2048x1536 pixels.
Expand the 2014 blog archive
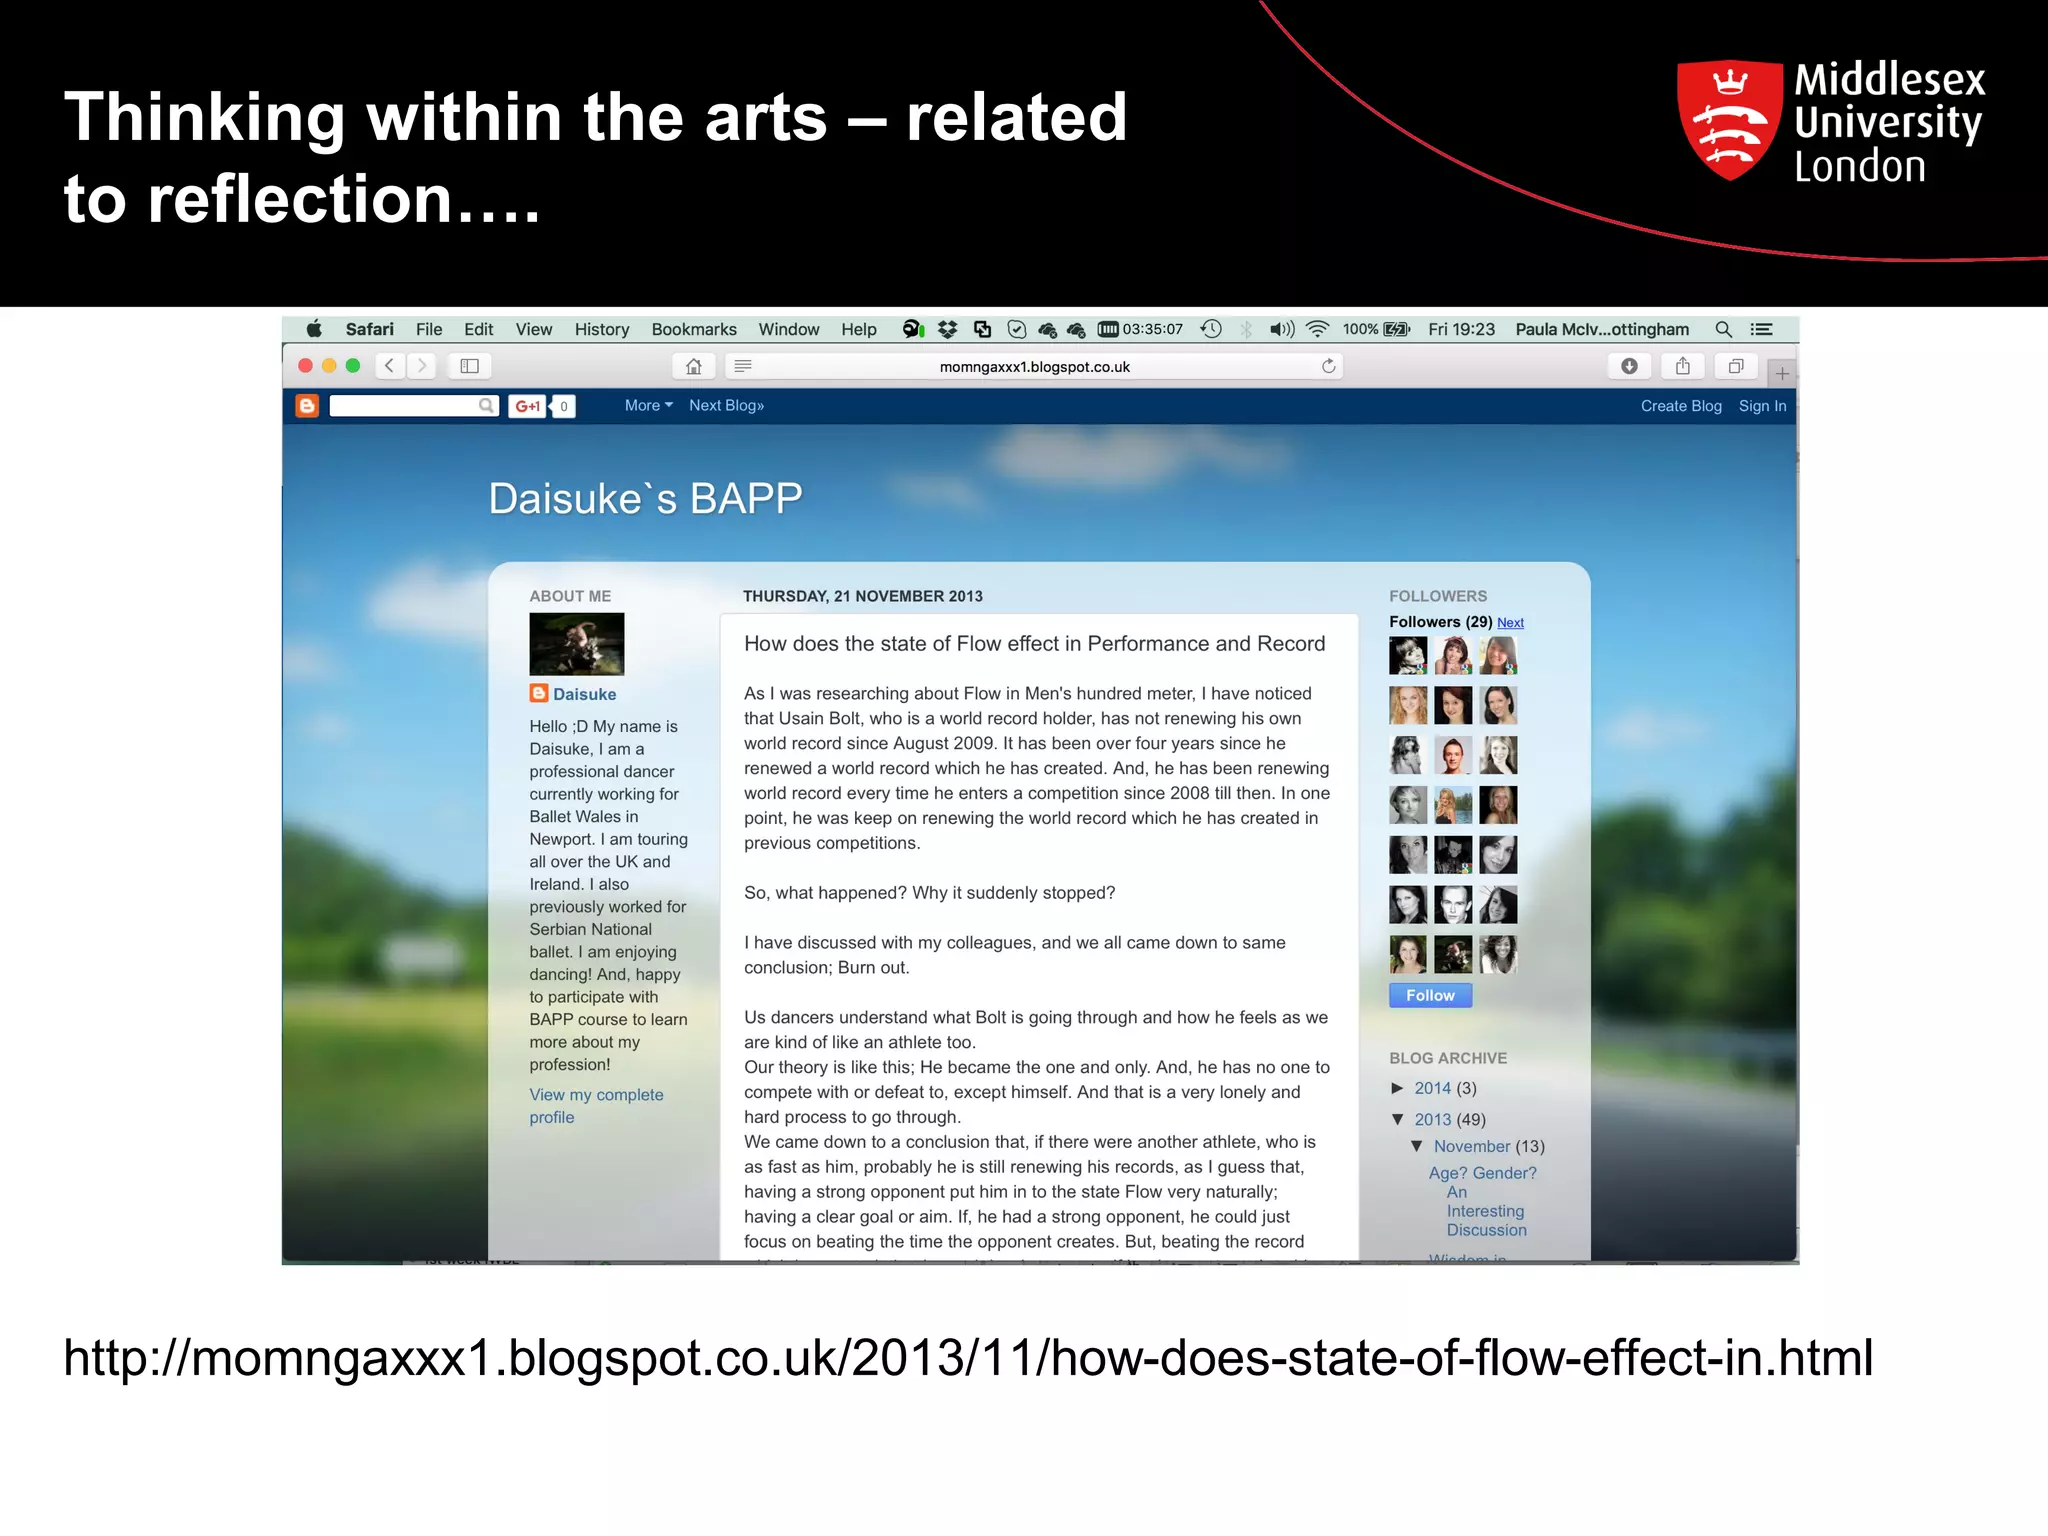pos(1398,1088)
